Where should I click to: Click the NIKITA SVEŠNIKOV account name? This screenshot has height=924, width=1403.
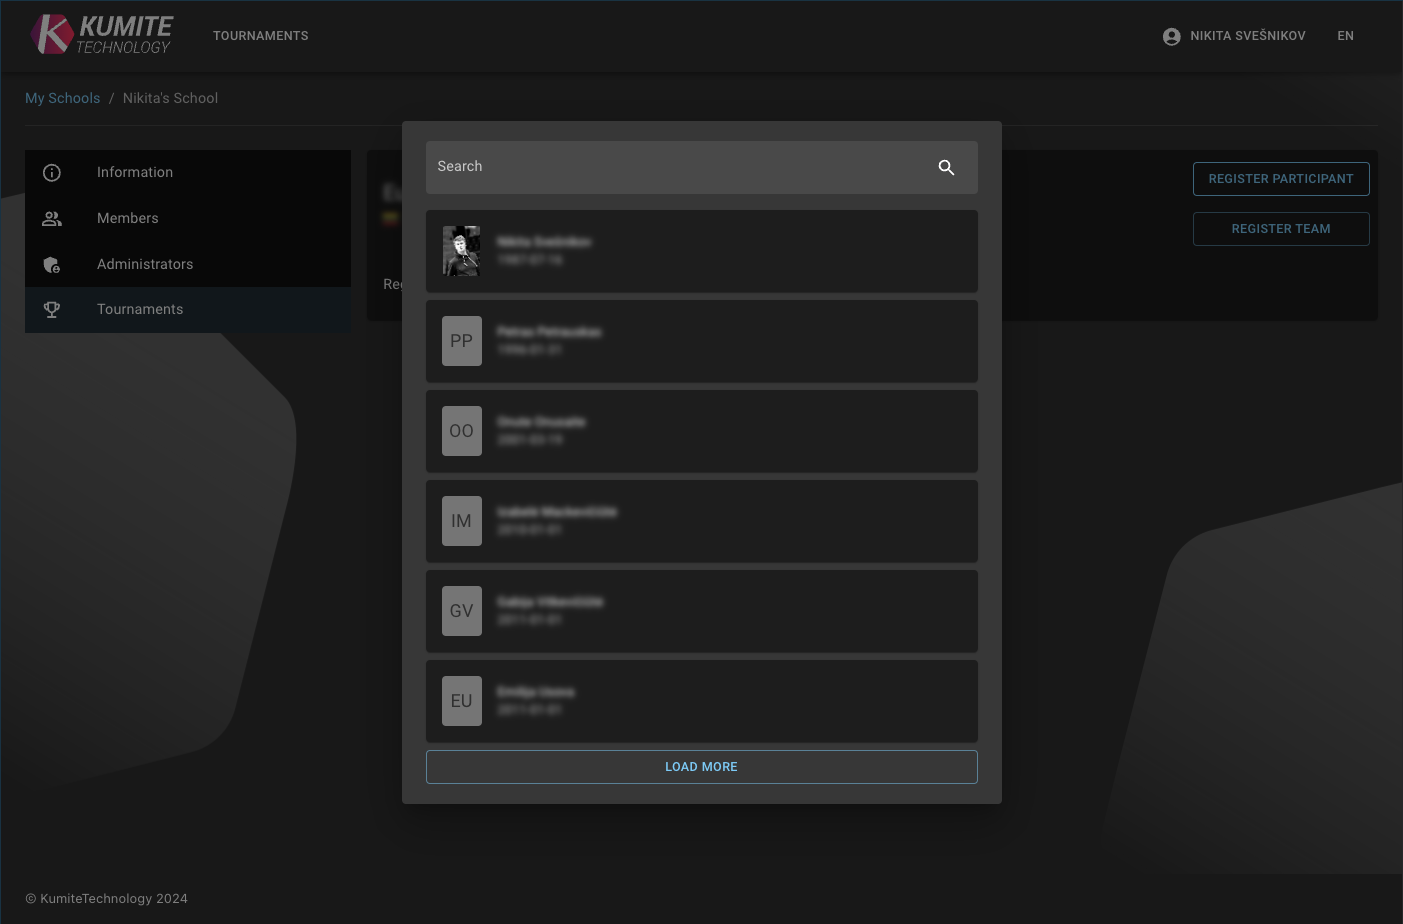coord(1247,36)
